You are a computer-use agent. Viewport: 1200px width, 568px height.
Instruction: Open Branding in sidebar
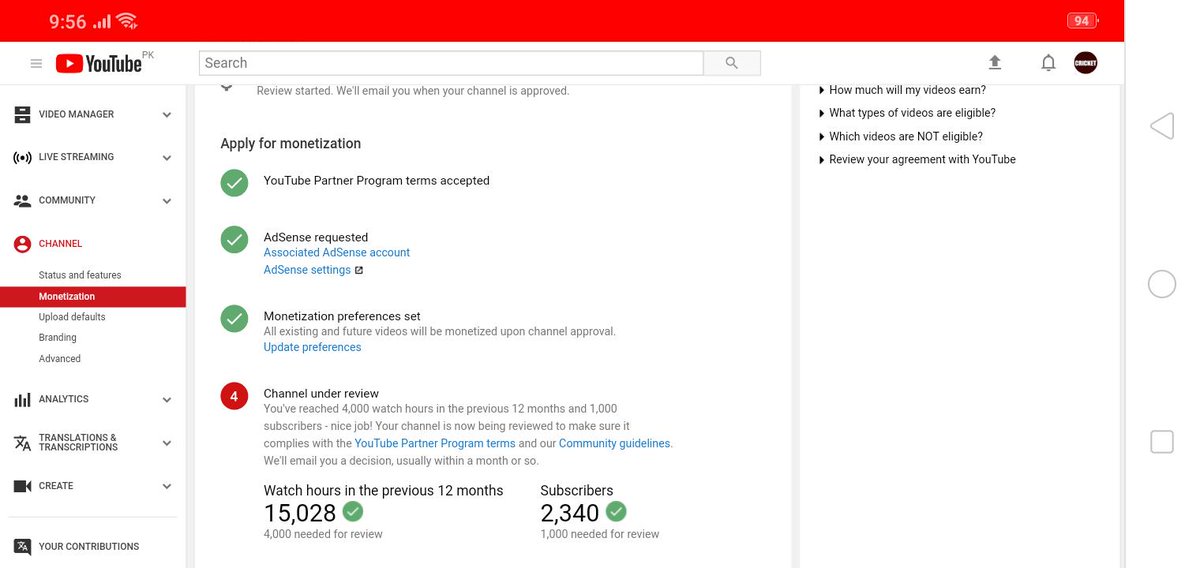coord(58,338)
